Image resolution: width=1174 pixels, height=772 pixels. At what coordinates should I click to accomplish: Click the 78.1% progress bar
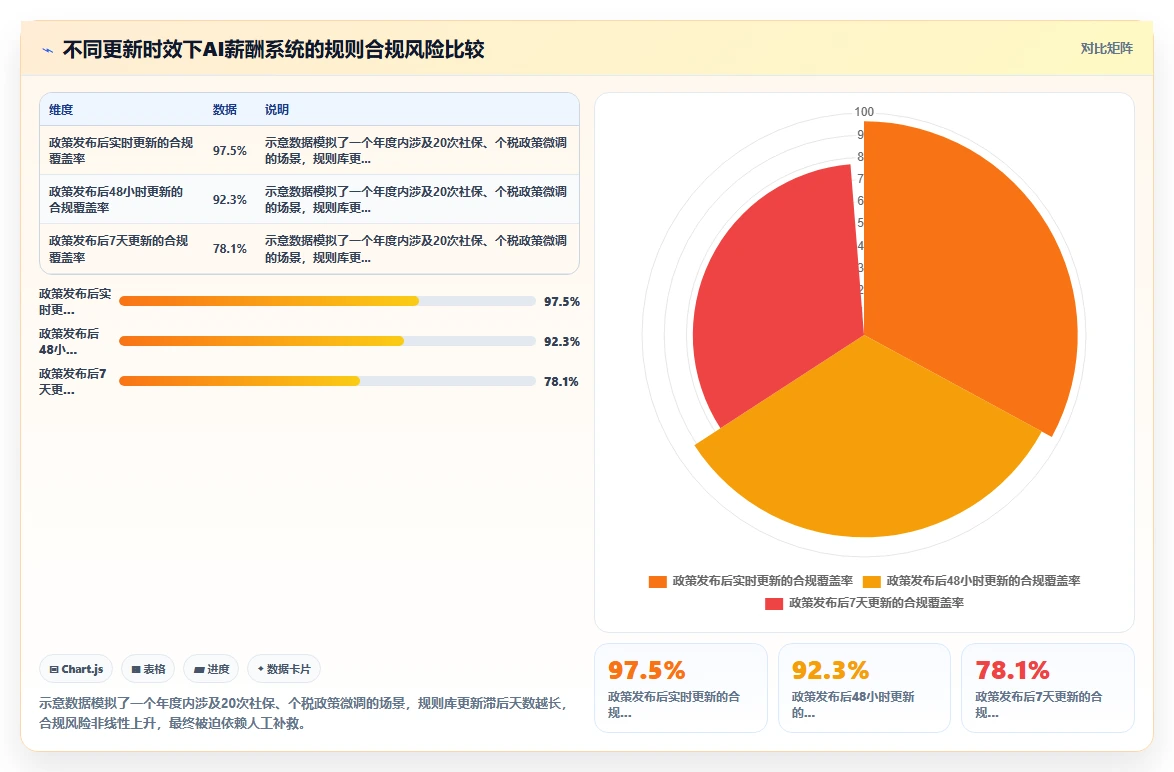click(x=327, y=381)
